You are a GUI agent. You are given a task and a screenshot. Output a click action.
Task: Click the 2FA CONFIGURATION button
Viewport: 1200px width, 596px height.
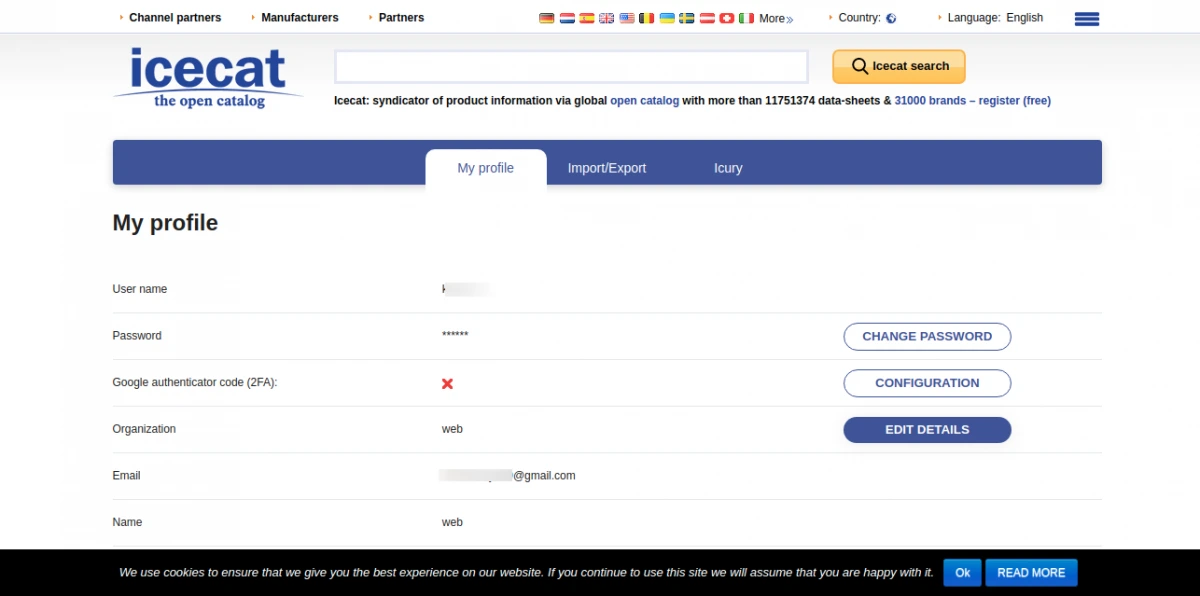(927, 383)
